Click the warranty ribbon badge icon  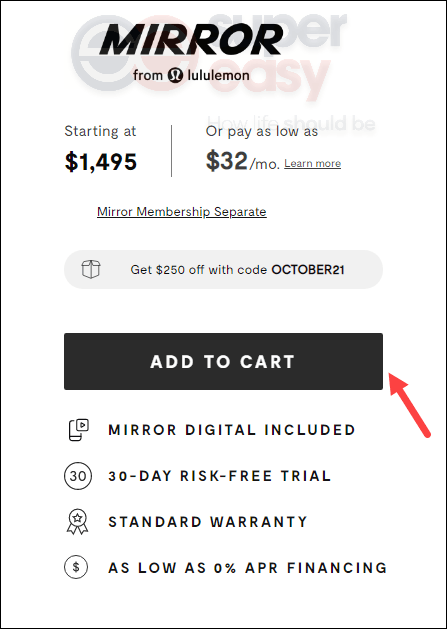click(x=77, y=522)
